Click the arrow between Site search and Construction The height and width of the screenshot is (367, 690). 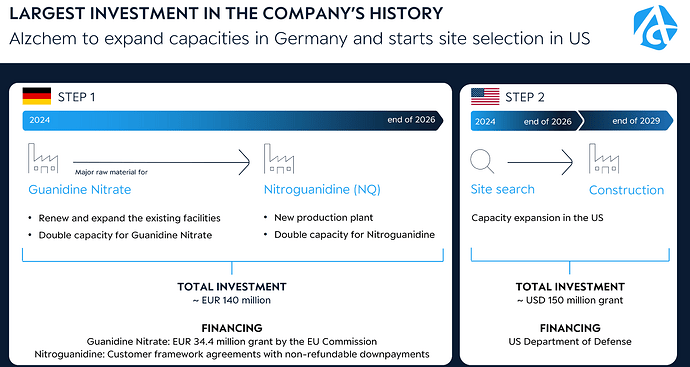click(x=540, y=162)
